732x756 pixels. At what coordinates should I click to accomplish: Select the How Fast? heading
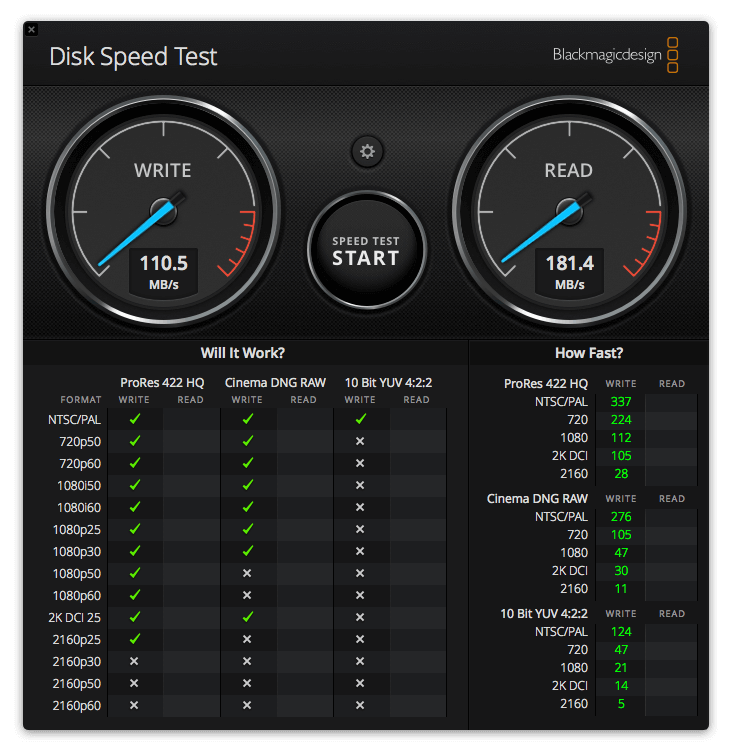[589, 353]
